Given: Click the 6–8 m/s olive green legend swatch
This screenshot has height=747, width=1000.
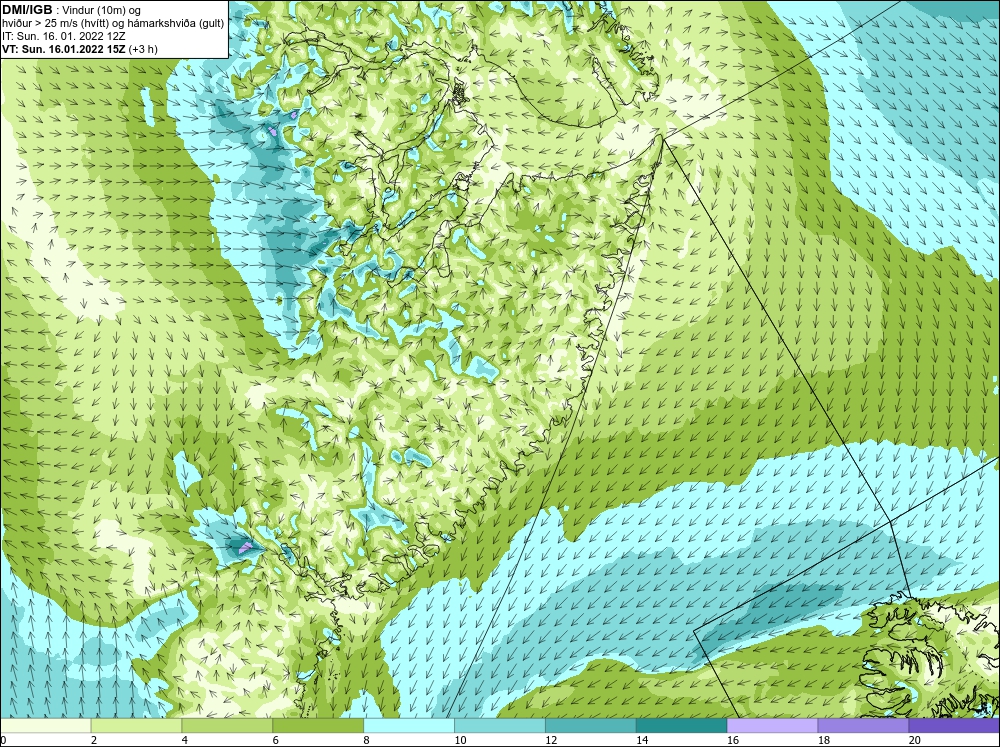Looking at the screenshot, I should click(318, 726).
